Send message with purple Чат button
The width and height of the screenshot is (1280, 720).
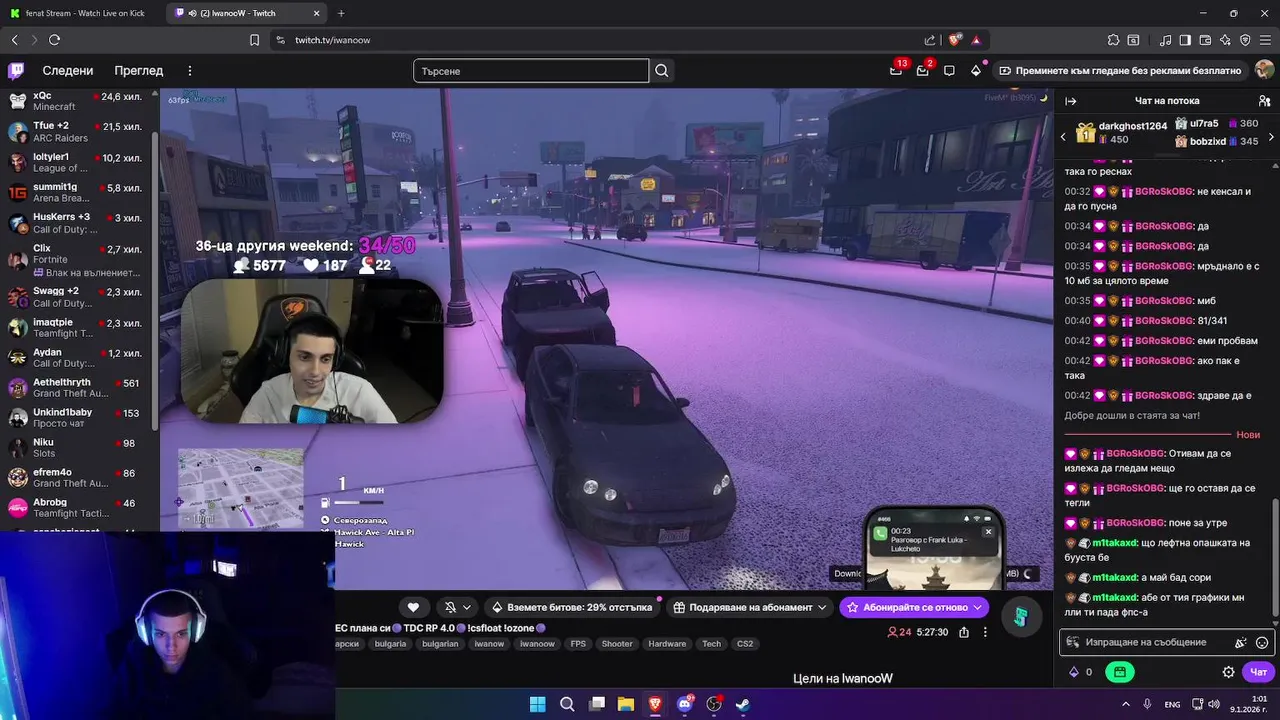(1259, 672)
